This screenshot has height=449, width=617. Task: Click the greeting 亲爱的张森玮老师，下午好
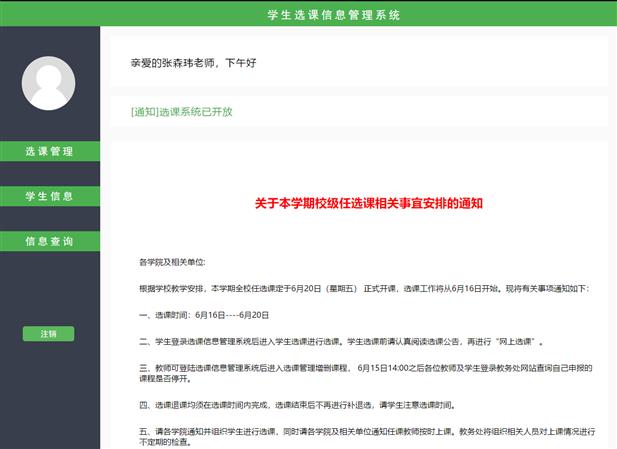[x=193, y=63]
